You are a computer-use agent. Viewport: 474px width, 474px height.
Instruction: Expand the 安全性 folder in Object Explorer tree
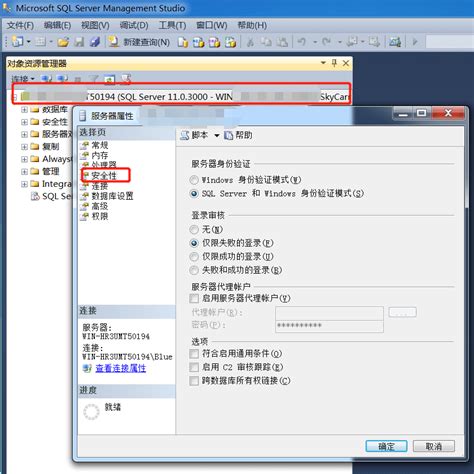coord(24,122)
